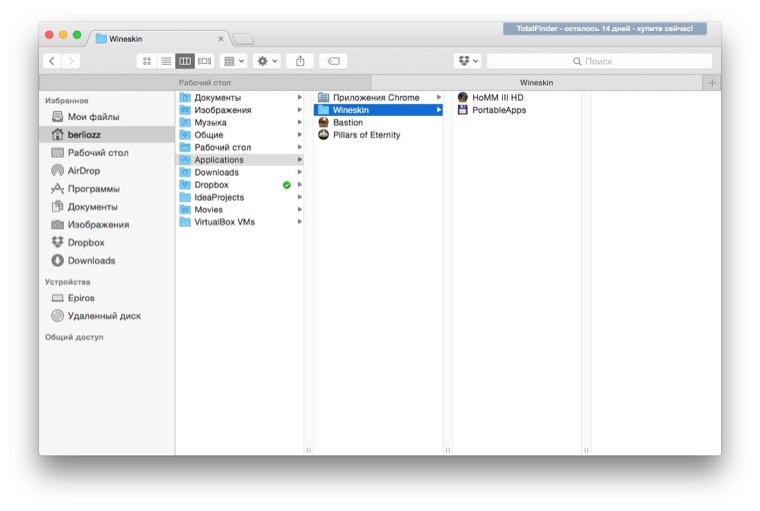Switch to icon view mode
The height and width of the screenshot is (511, 760).
147,61
